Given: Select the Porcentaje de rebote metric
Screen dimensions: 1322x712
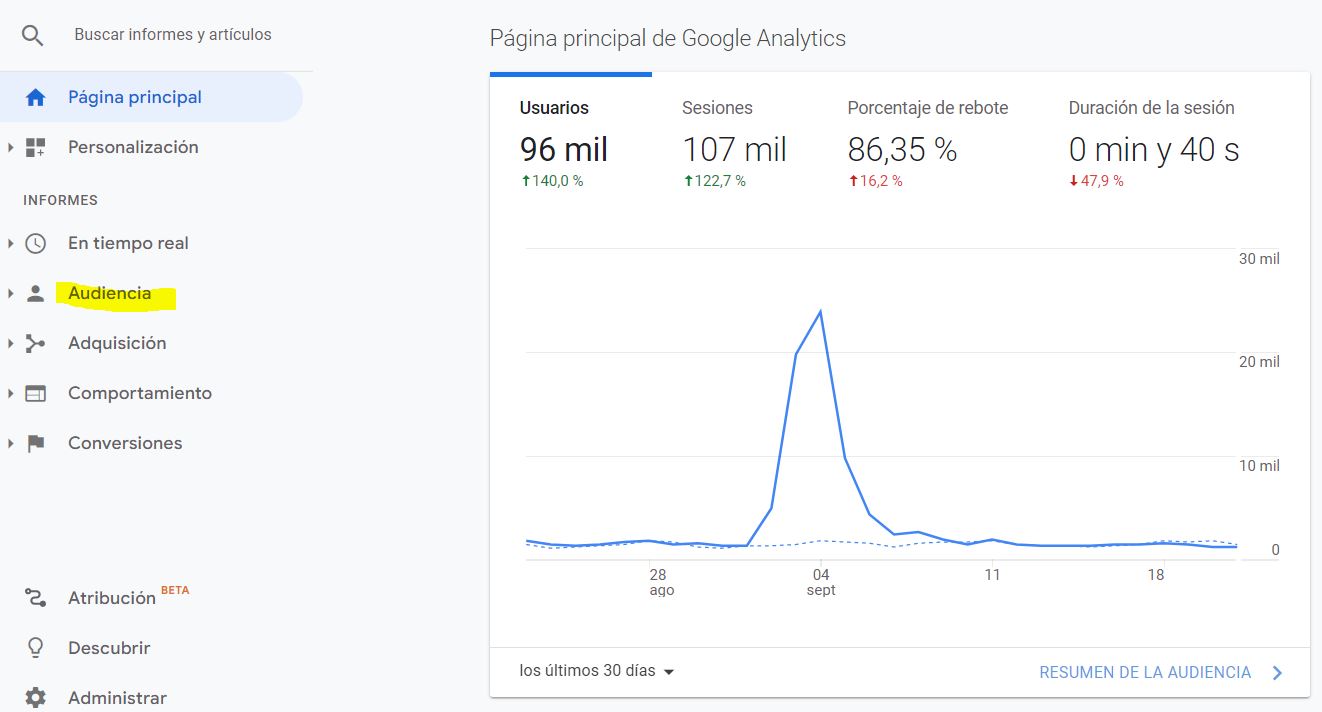Looking at the screenshot, I should [927, 108].
